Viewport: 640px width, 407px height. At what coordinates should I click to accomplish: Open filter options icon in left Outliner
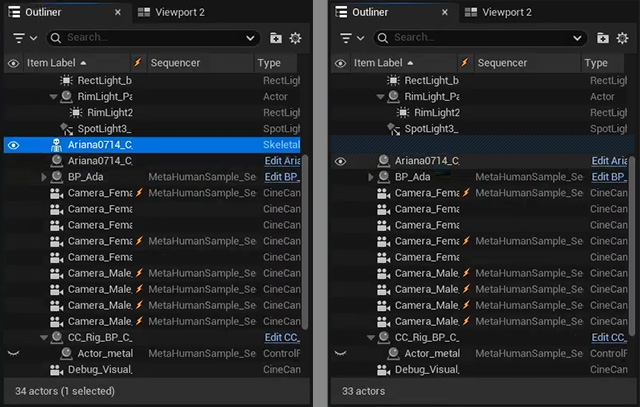click(24, 38)
